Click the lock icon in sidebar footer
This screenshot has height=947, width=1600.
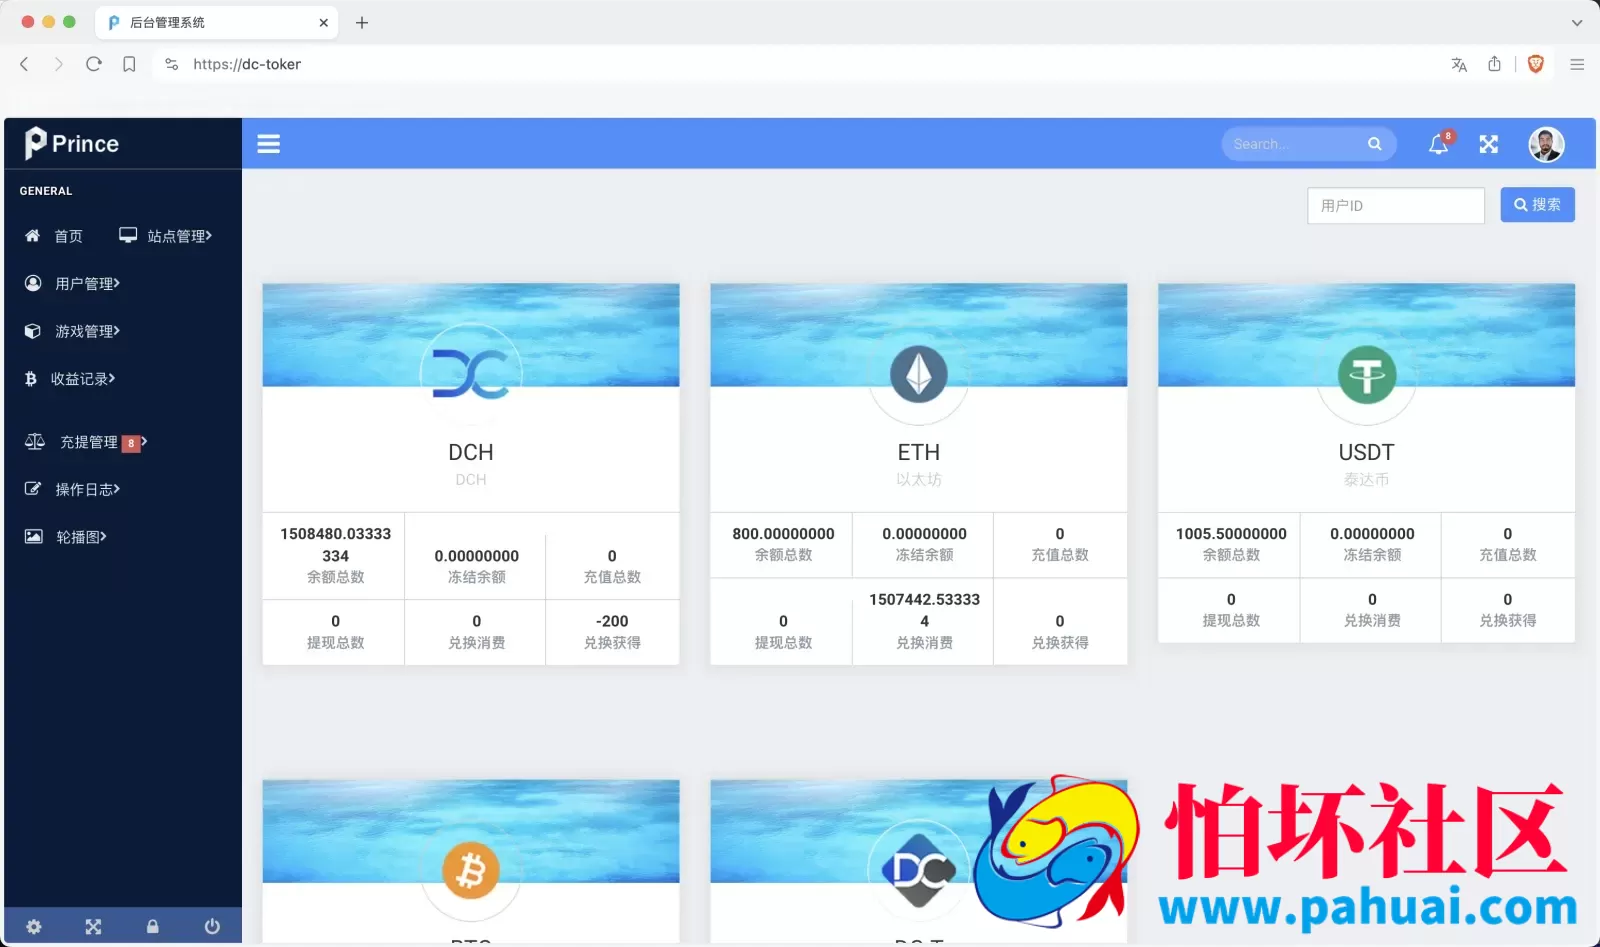(152, 926)
